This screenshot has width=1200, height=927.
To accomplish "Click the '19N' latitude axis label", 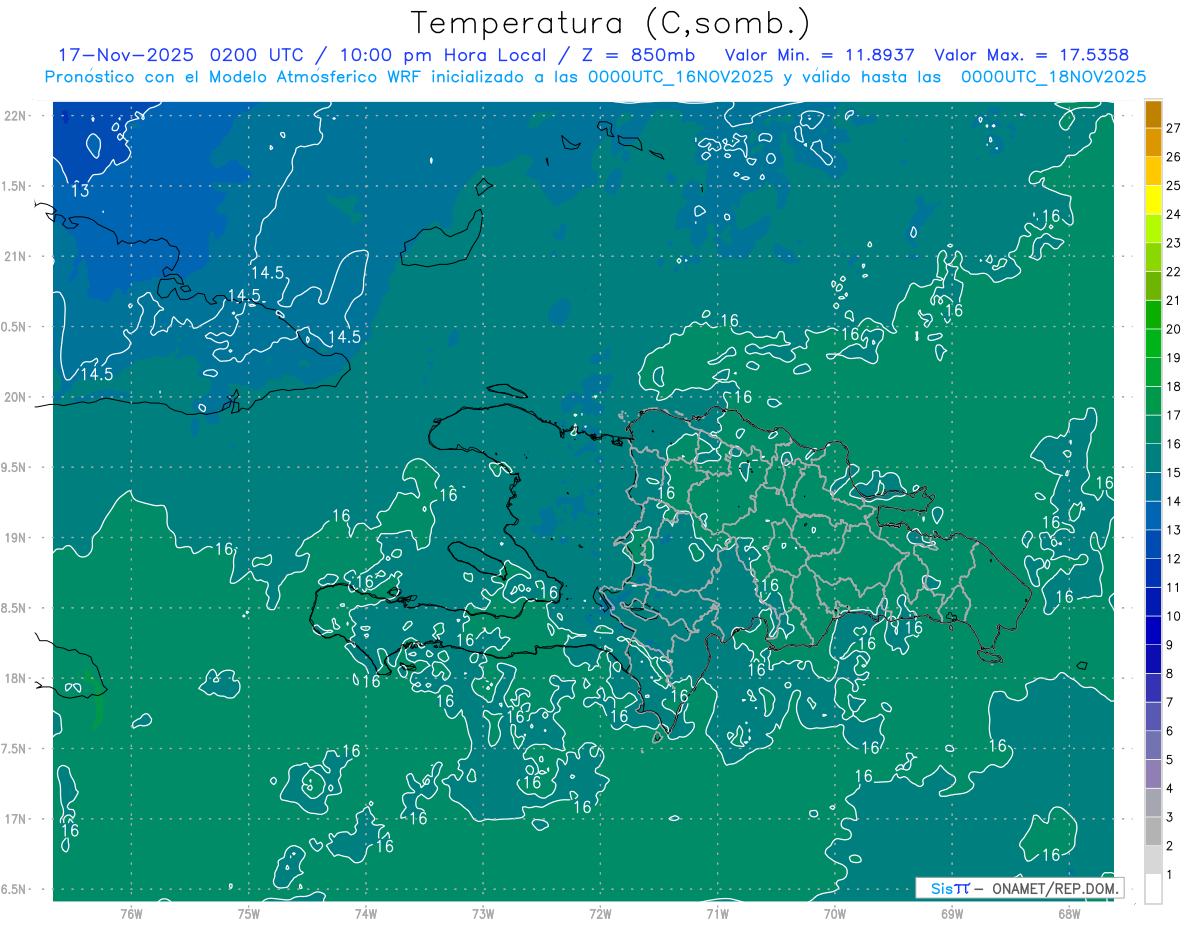I will pyautogui.click(x=17, y=538).
